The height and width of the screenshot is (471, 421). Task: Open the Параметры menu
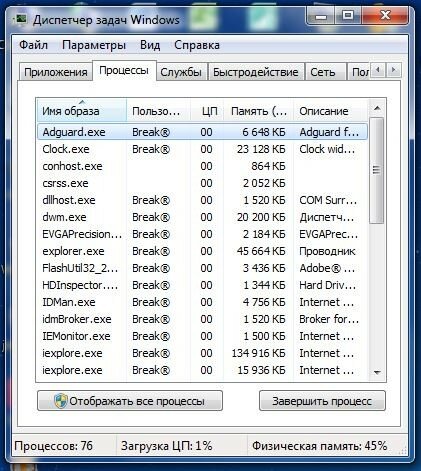coord(94,45)
